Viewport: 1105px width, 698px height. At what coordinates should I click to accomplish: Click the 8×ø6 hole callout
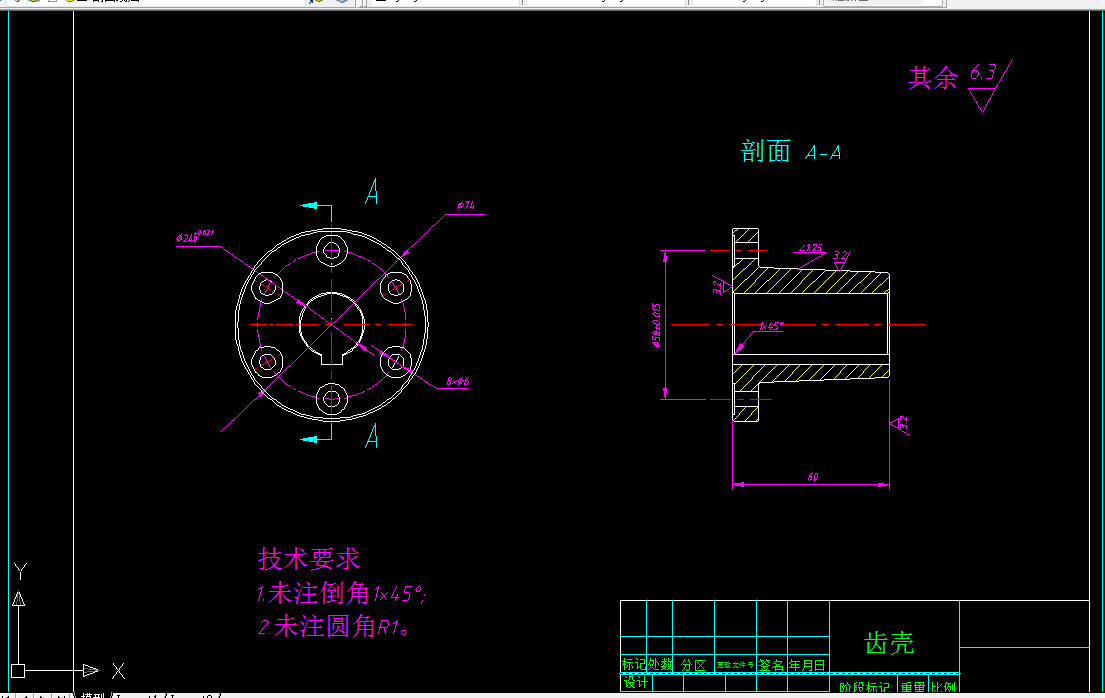[x=457, y=381]
